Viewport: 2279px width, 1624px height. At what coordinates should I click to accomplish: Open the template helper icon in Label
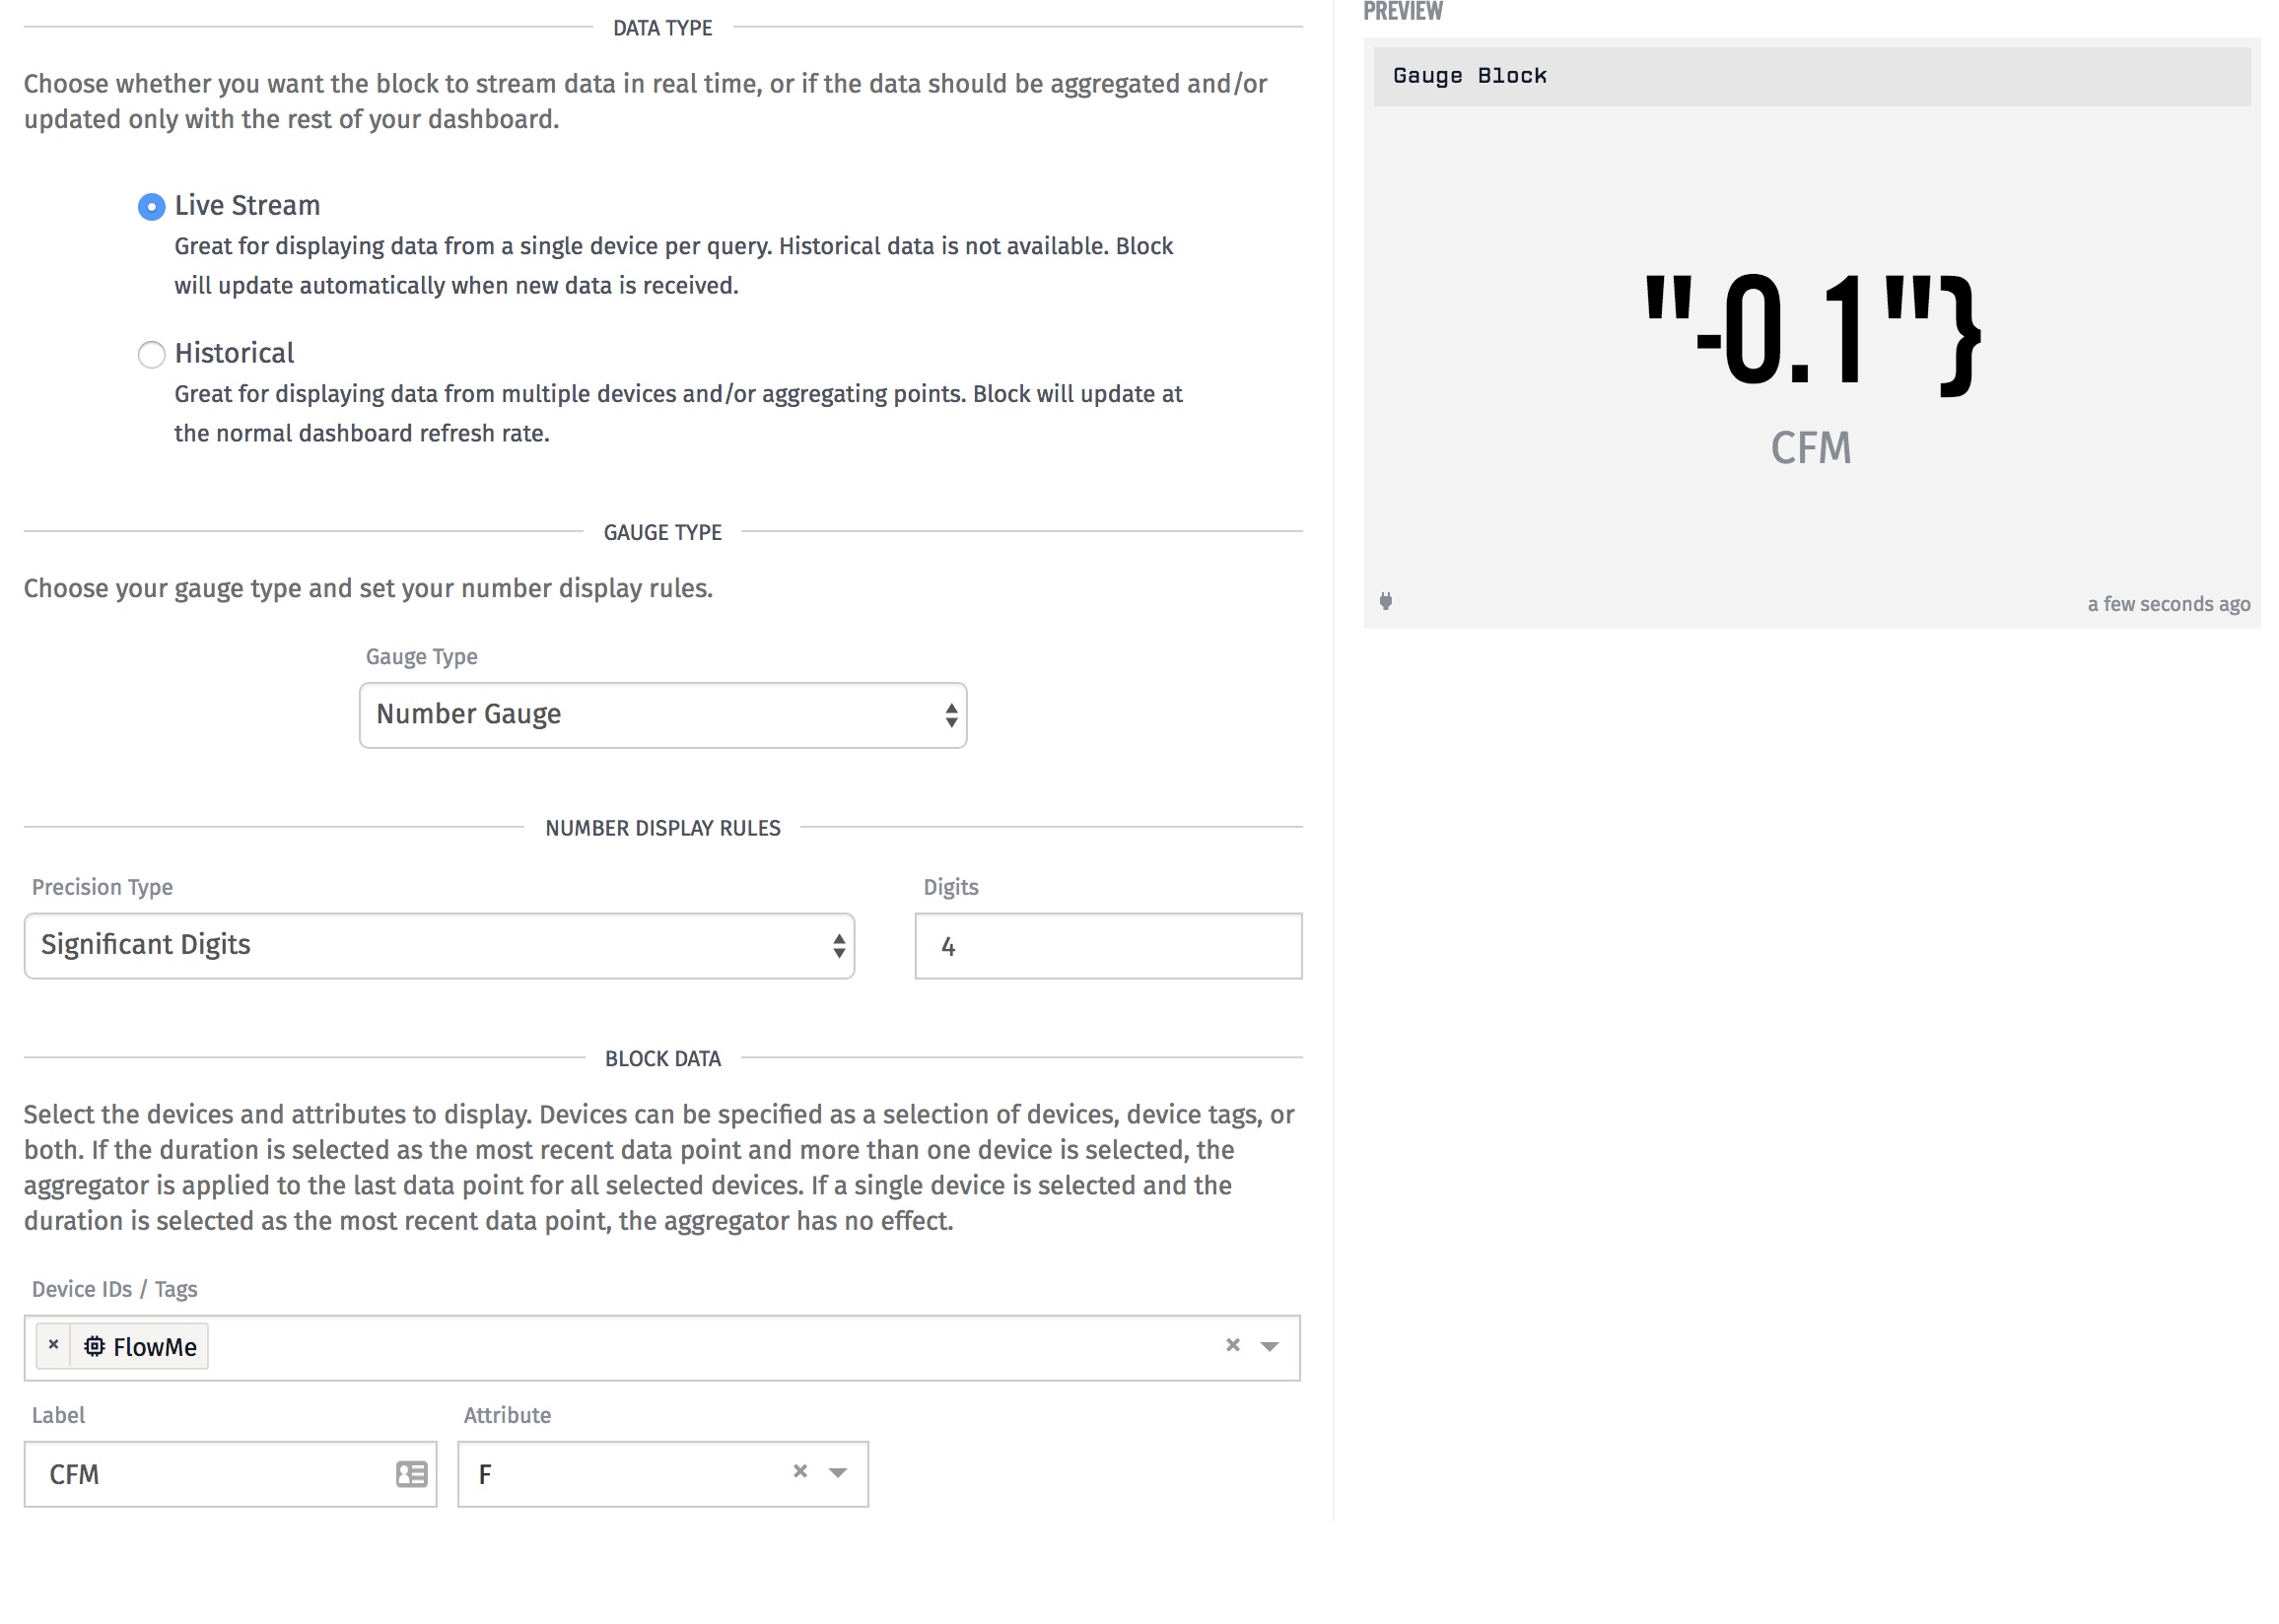[411, 1473]
